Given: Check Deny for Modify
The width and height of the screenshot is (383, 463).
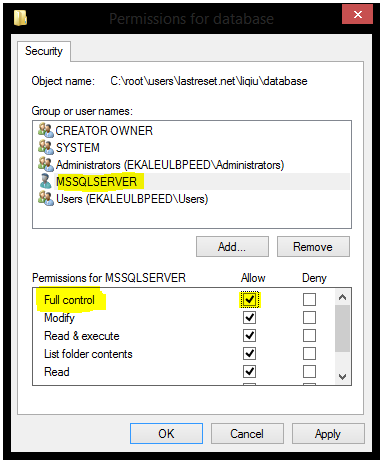Looking at the screenshot, I should 309,318.
